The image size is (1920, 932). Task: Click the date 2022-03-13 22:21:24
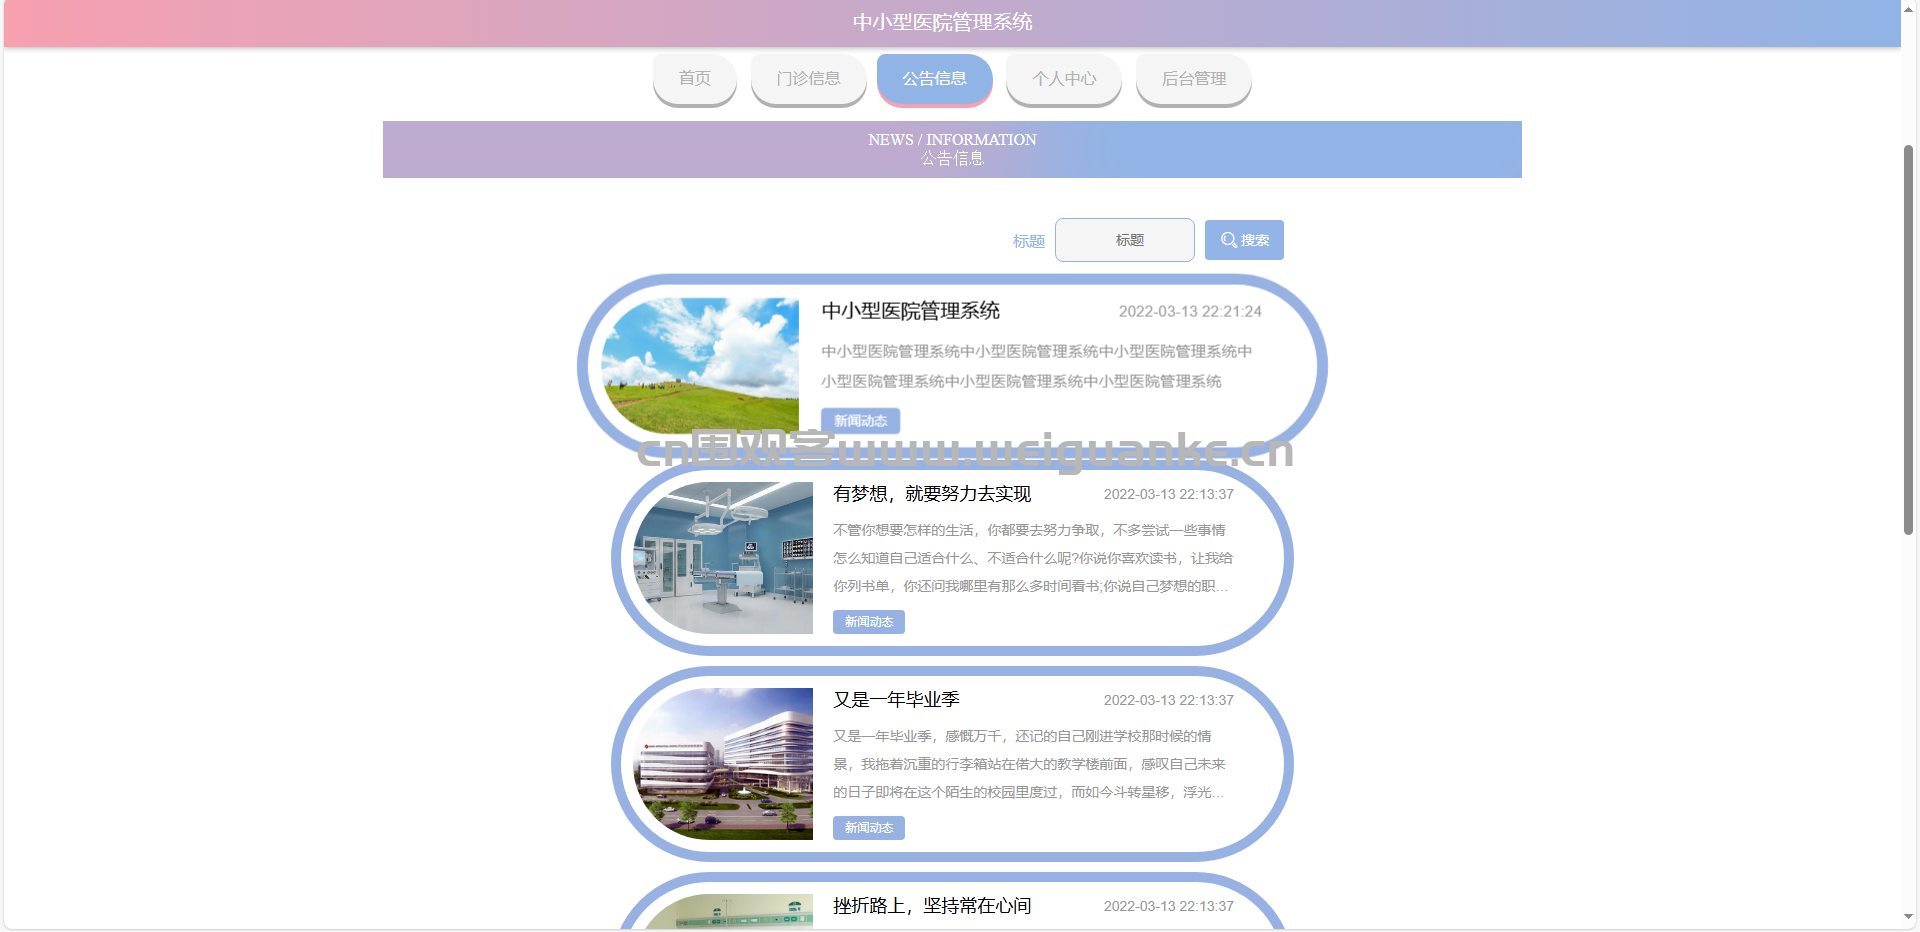pos(1190,311)
